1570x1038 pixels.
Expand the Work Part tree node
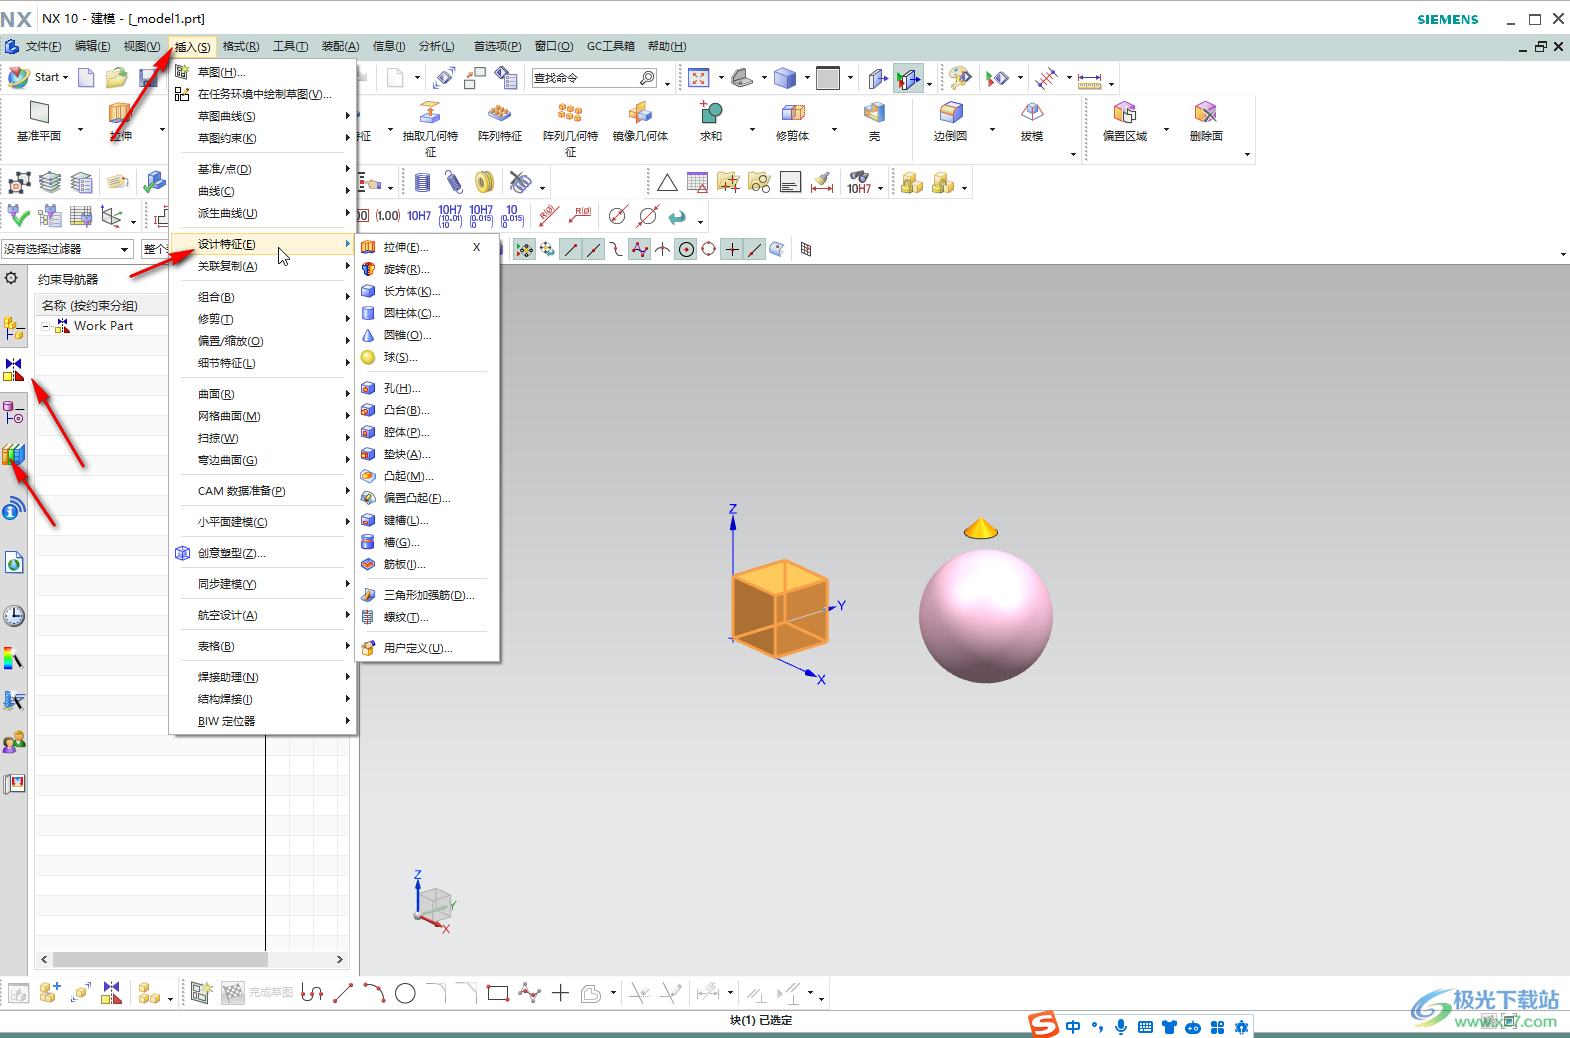click(x=46, y=326)
